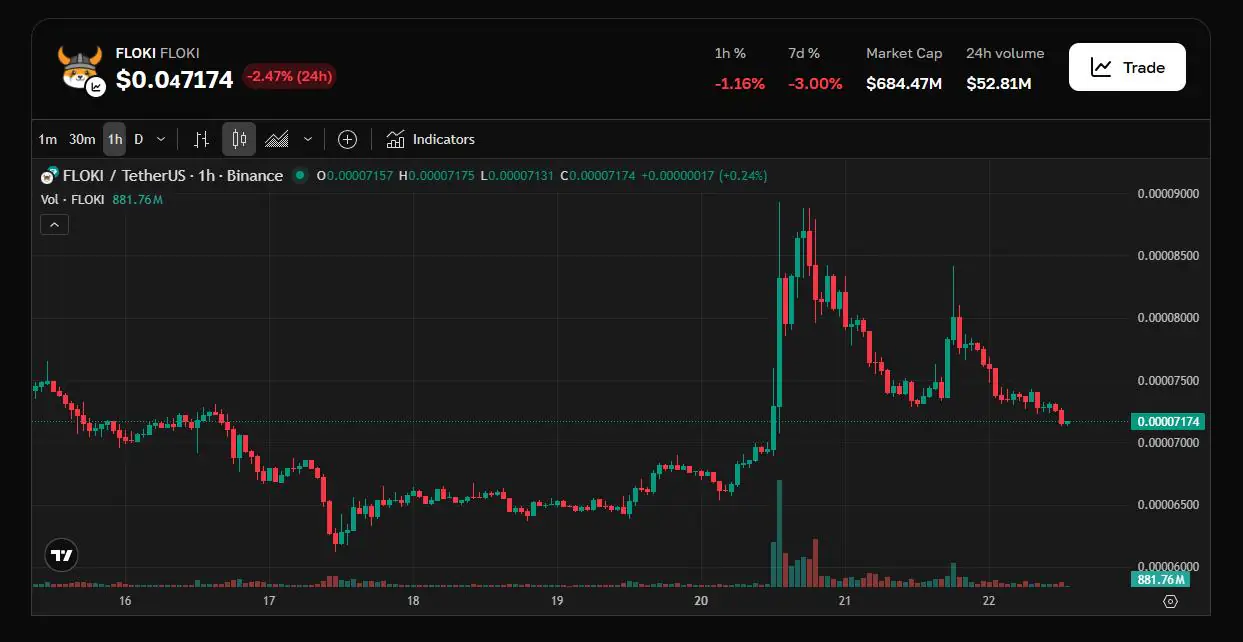Screen dimensions: 1243x642
Task: Select the Bars chart style icon
Action: [201, 139]
